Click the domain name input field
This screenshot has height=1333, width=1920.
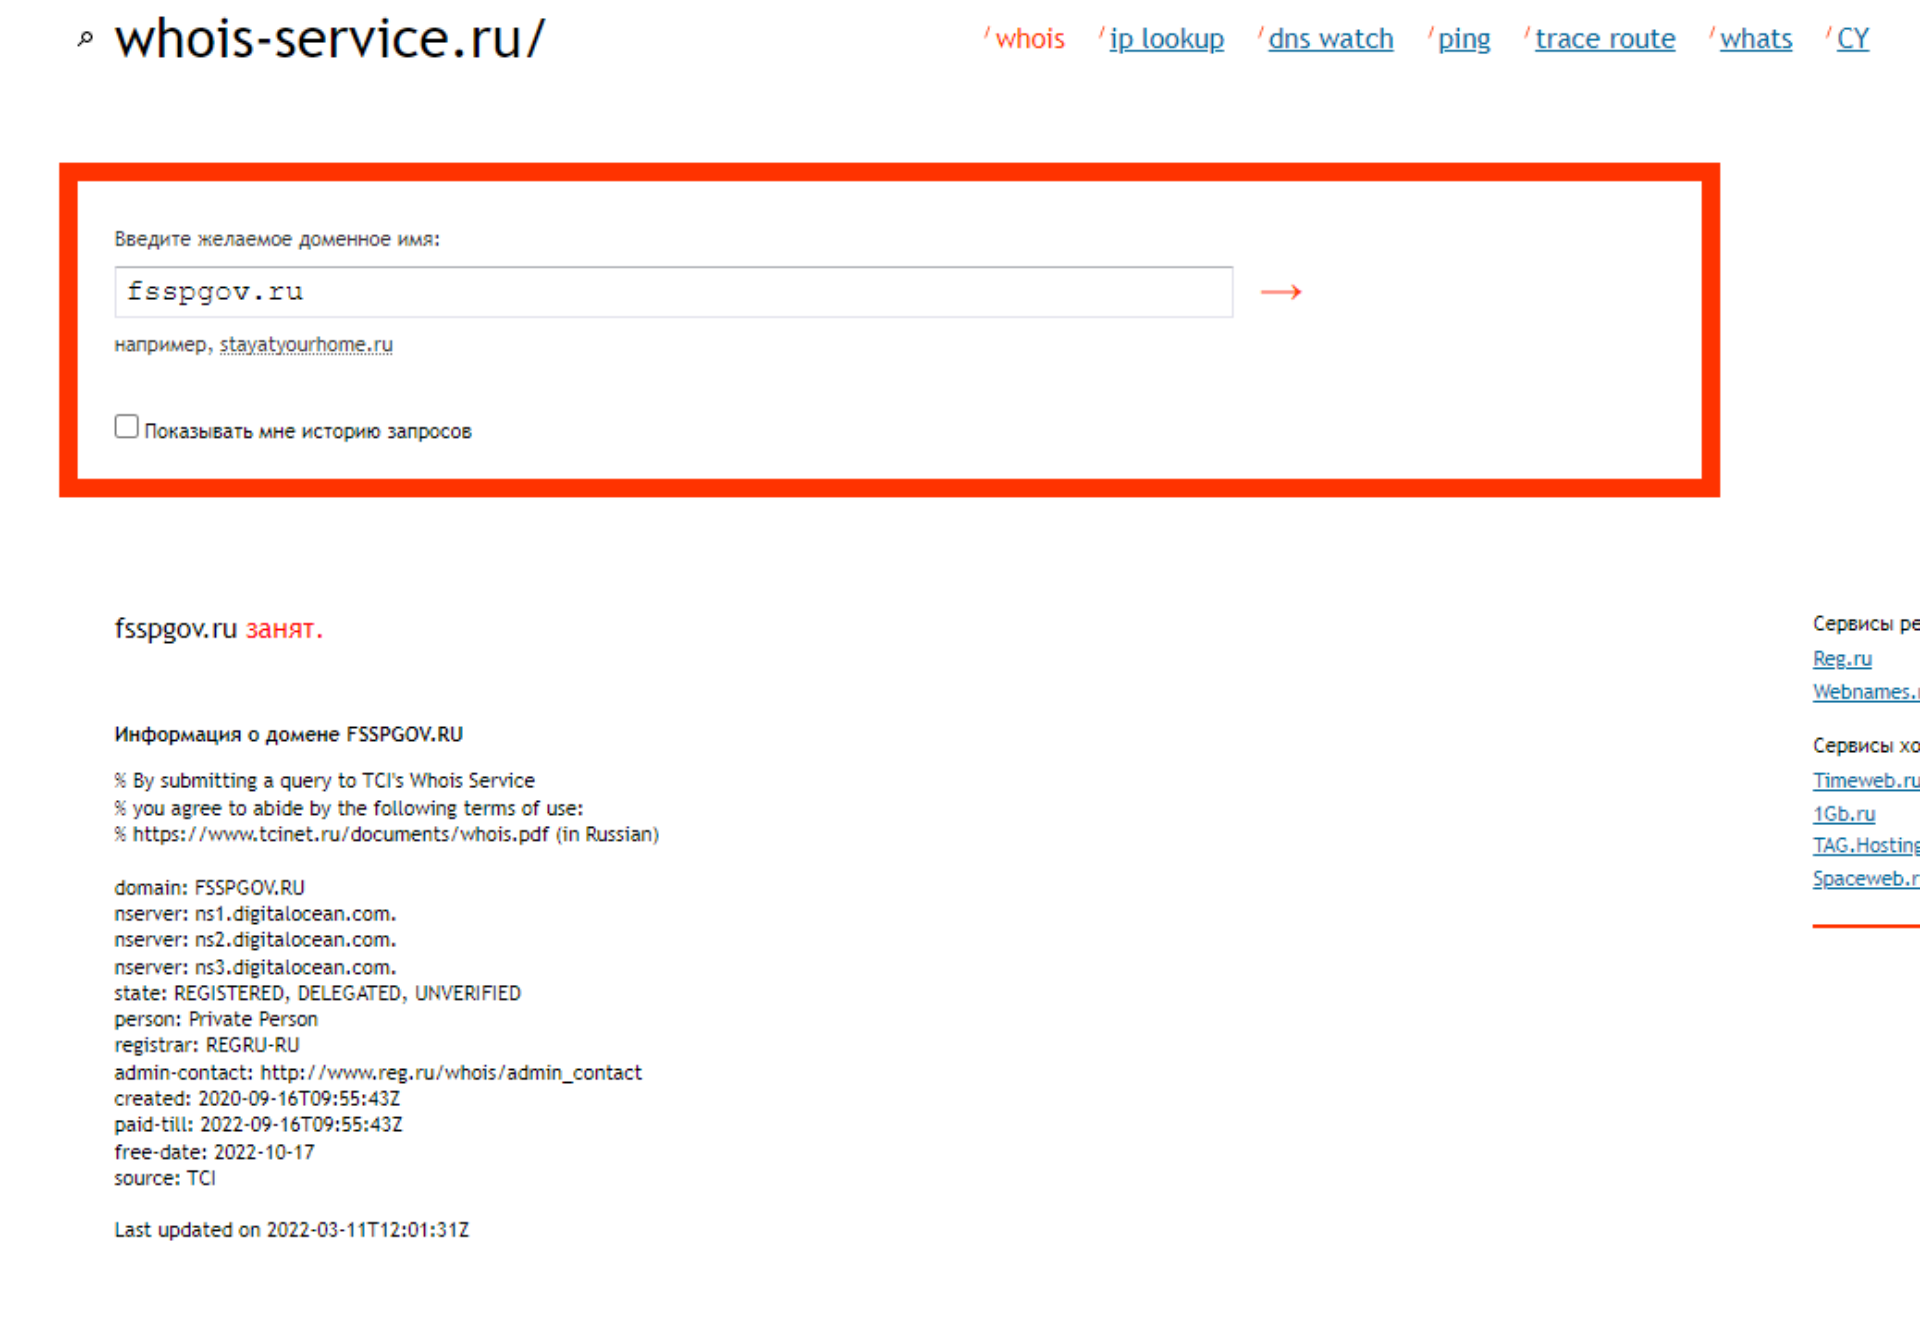pyautogui.click(x=673, y=292)
